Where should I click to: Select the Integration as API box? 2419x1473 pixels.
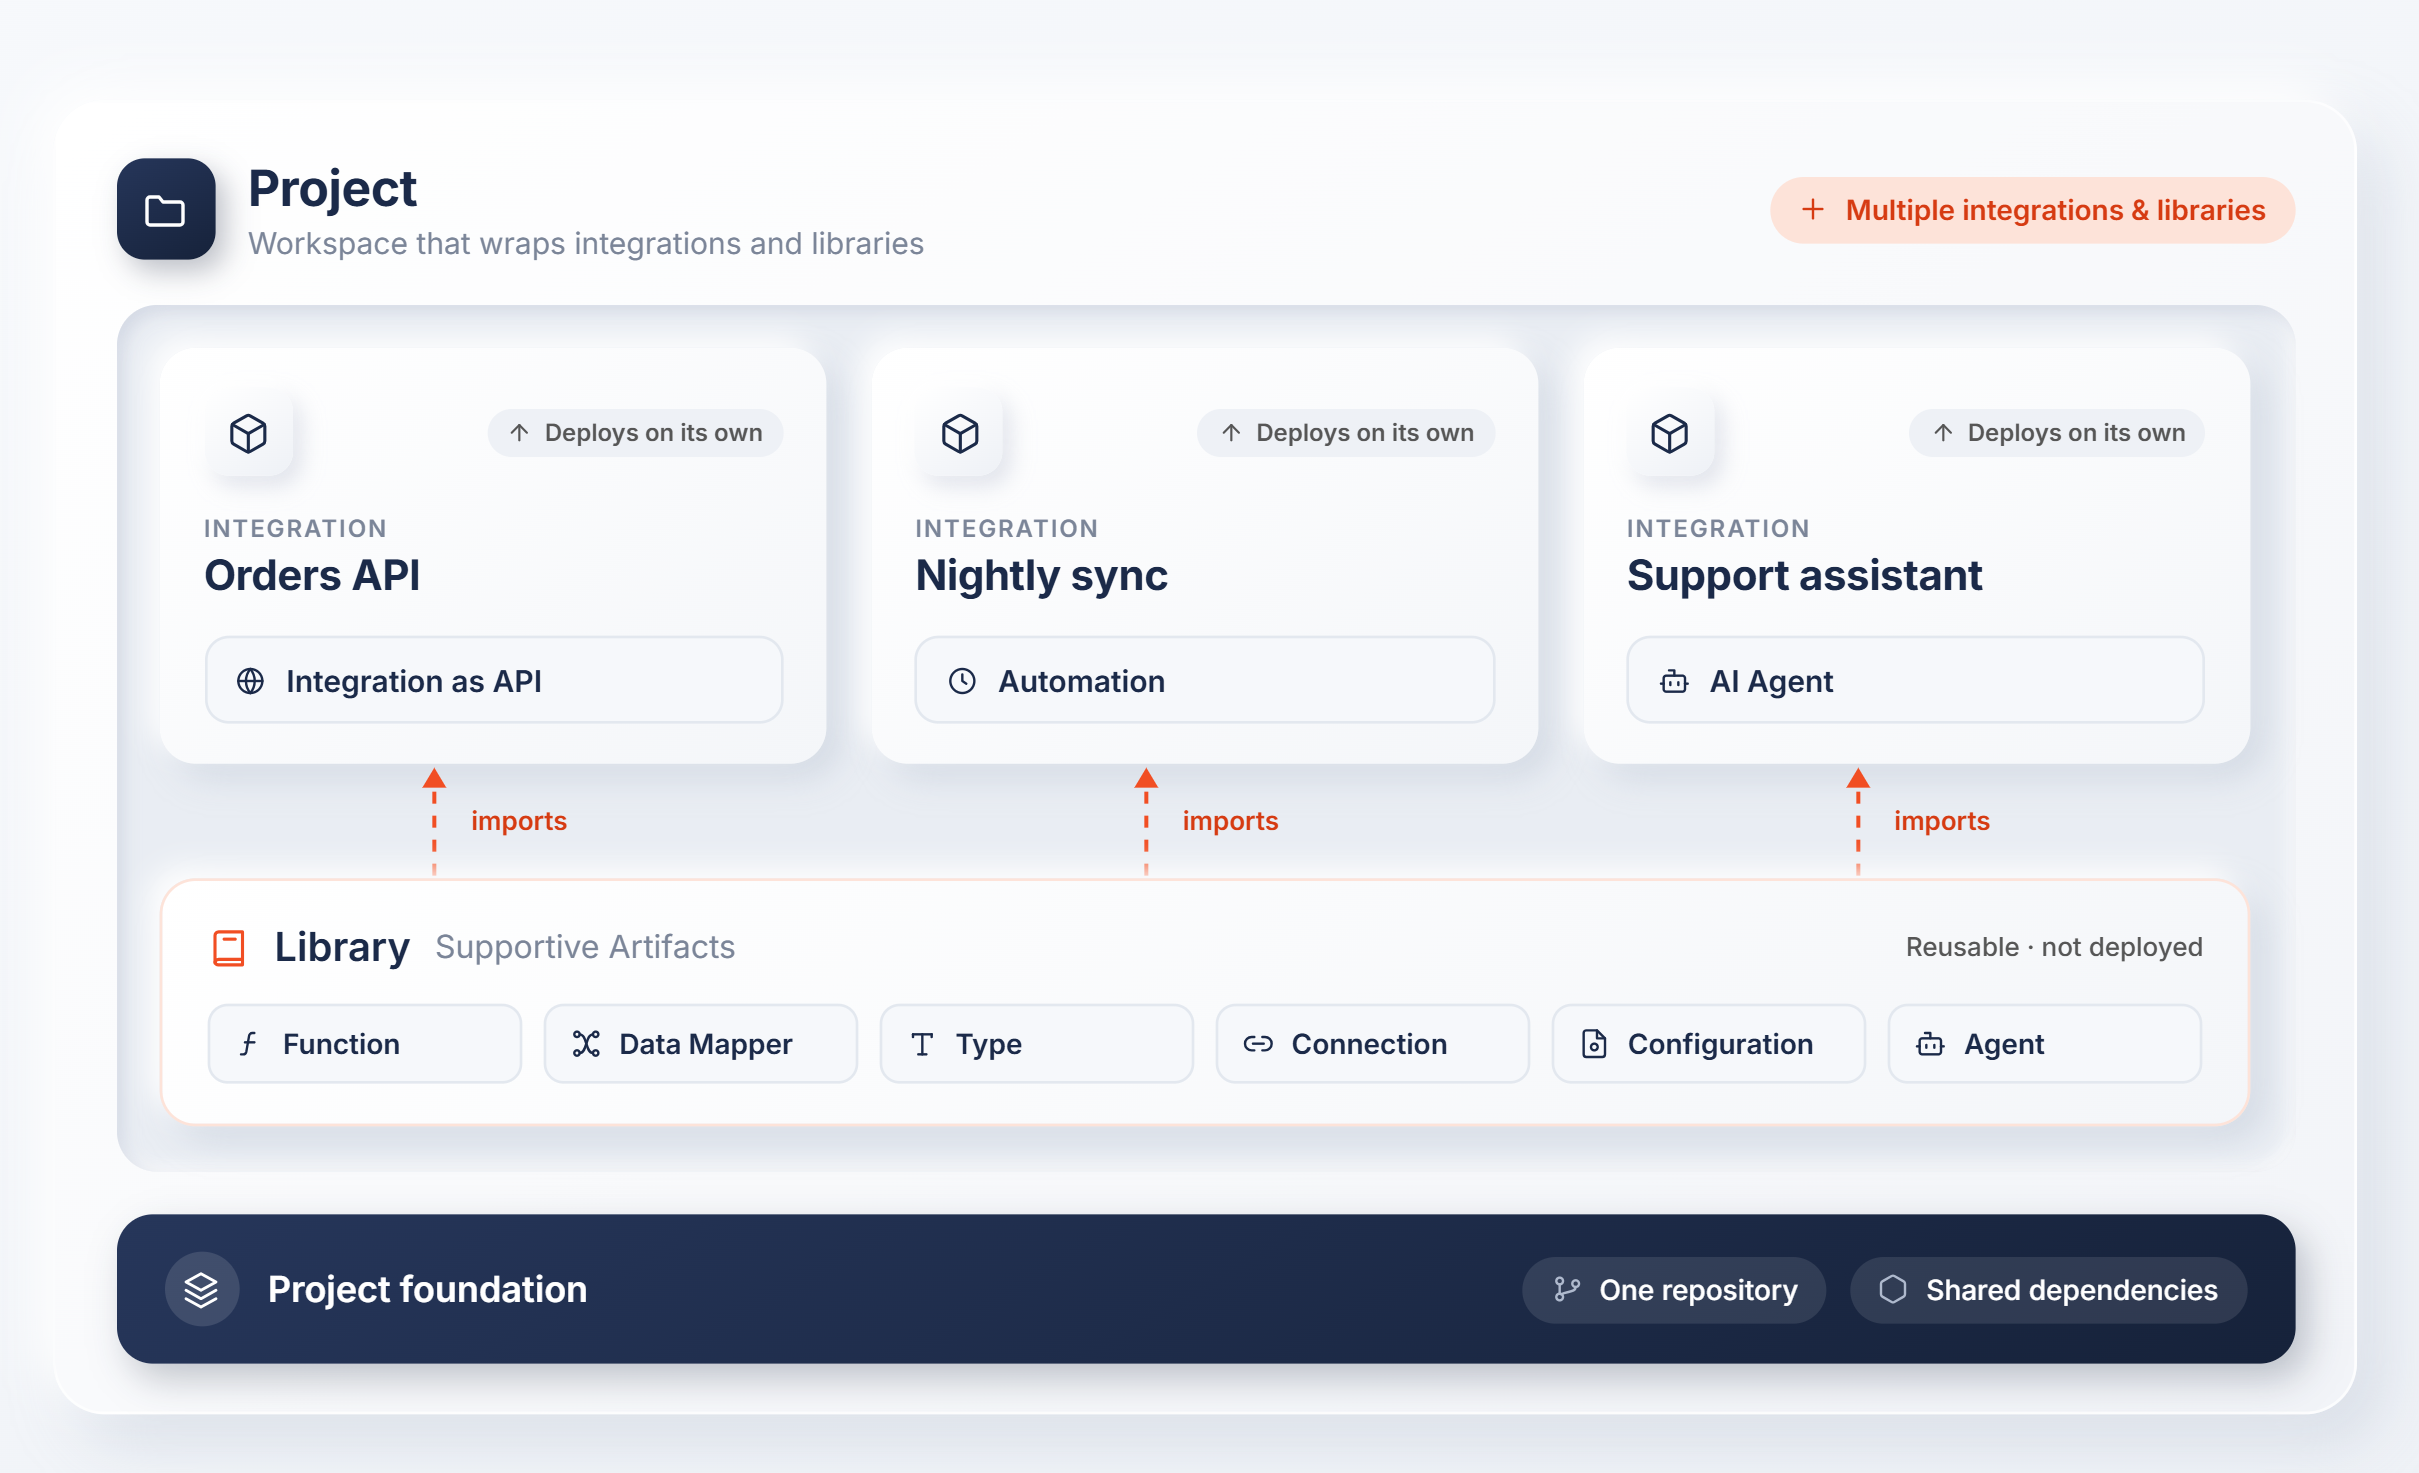[494, 680]
